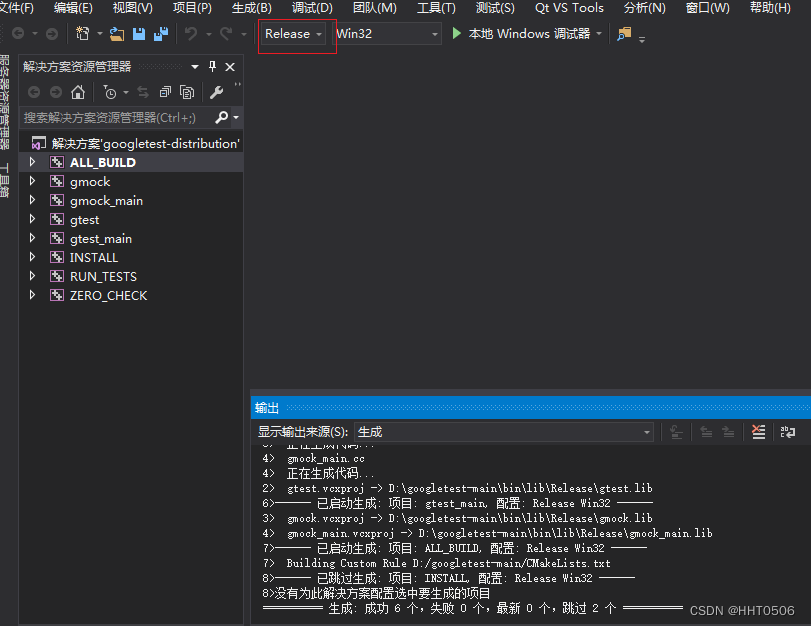Viewport: 811px width, 626px height.
Task: Select the INSTALL project item
Action: 94,258
